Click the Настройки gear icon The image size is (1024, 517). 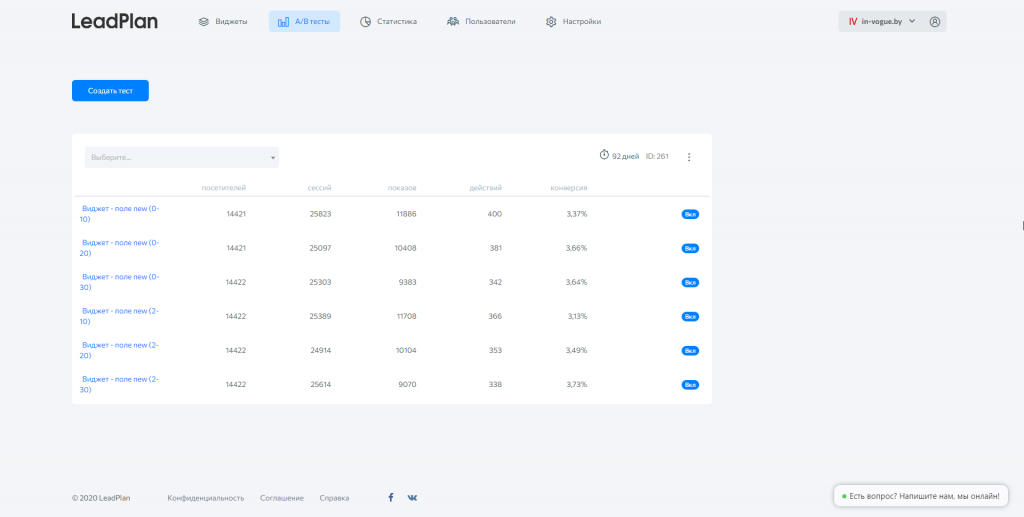tap(551, 21)
